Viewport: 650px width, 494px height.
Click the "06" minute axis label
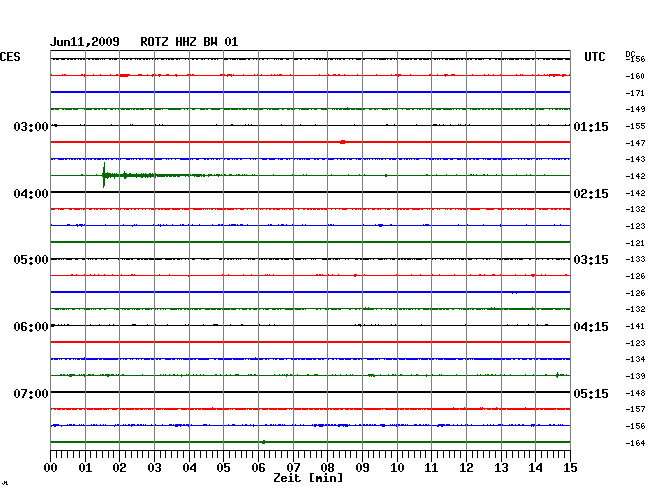pos(258,468)
